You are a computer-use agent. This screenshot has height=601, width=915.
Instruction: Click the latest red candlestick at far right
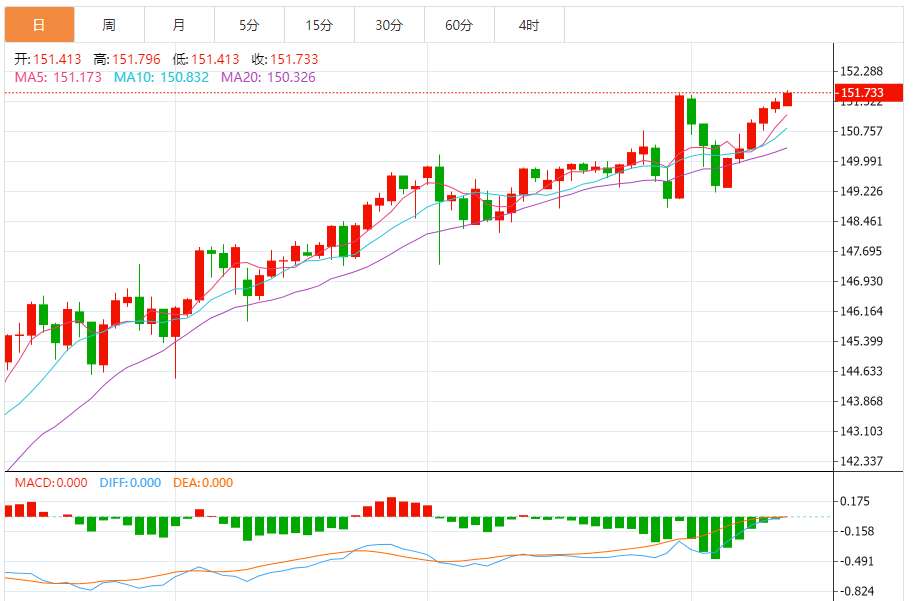787,99
